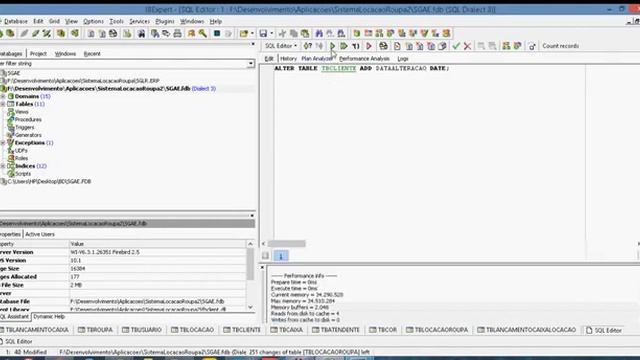Open the arrow next to the save icon
The height and width of the screenshot is (360, 640).
[271, 33]
